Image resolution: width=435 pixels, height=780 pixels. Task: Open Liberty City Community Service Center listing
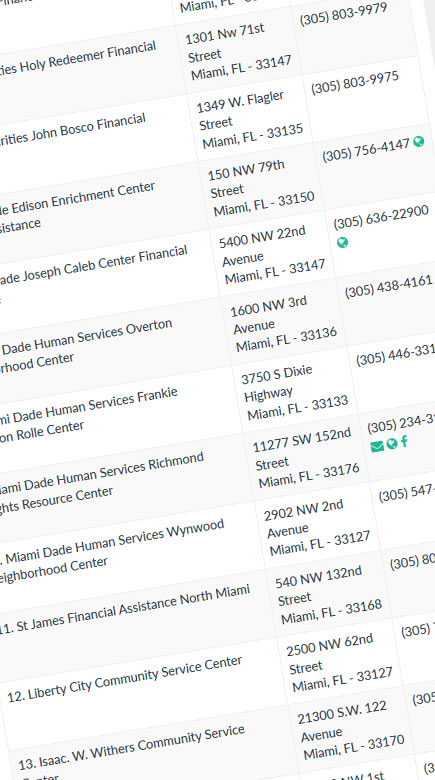[125, 679]
